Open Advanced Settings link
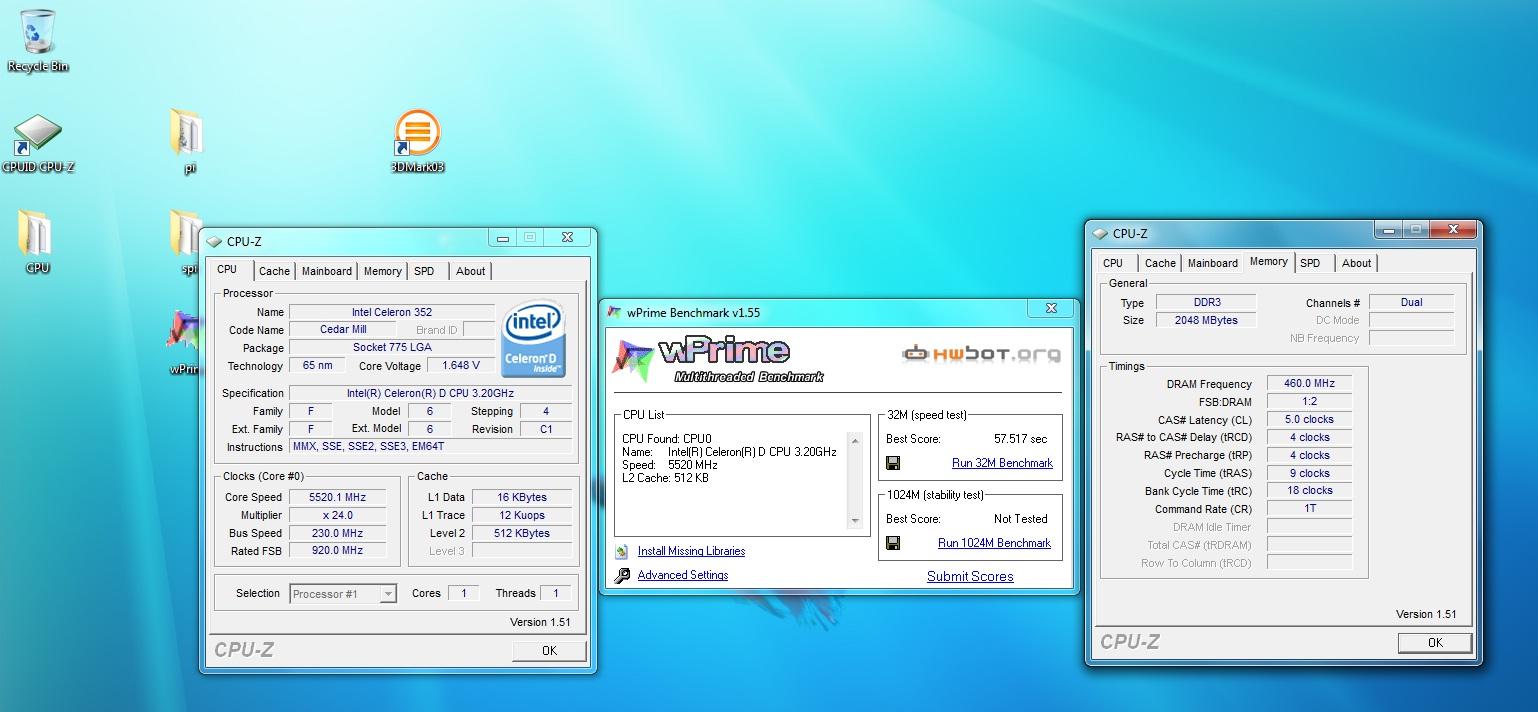Image resolution: width=1538 pixels, height=712 pixels. pos(683,575)
